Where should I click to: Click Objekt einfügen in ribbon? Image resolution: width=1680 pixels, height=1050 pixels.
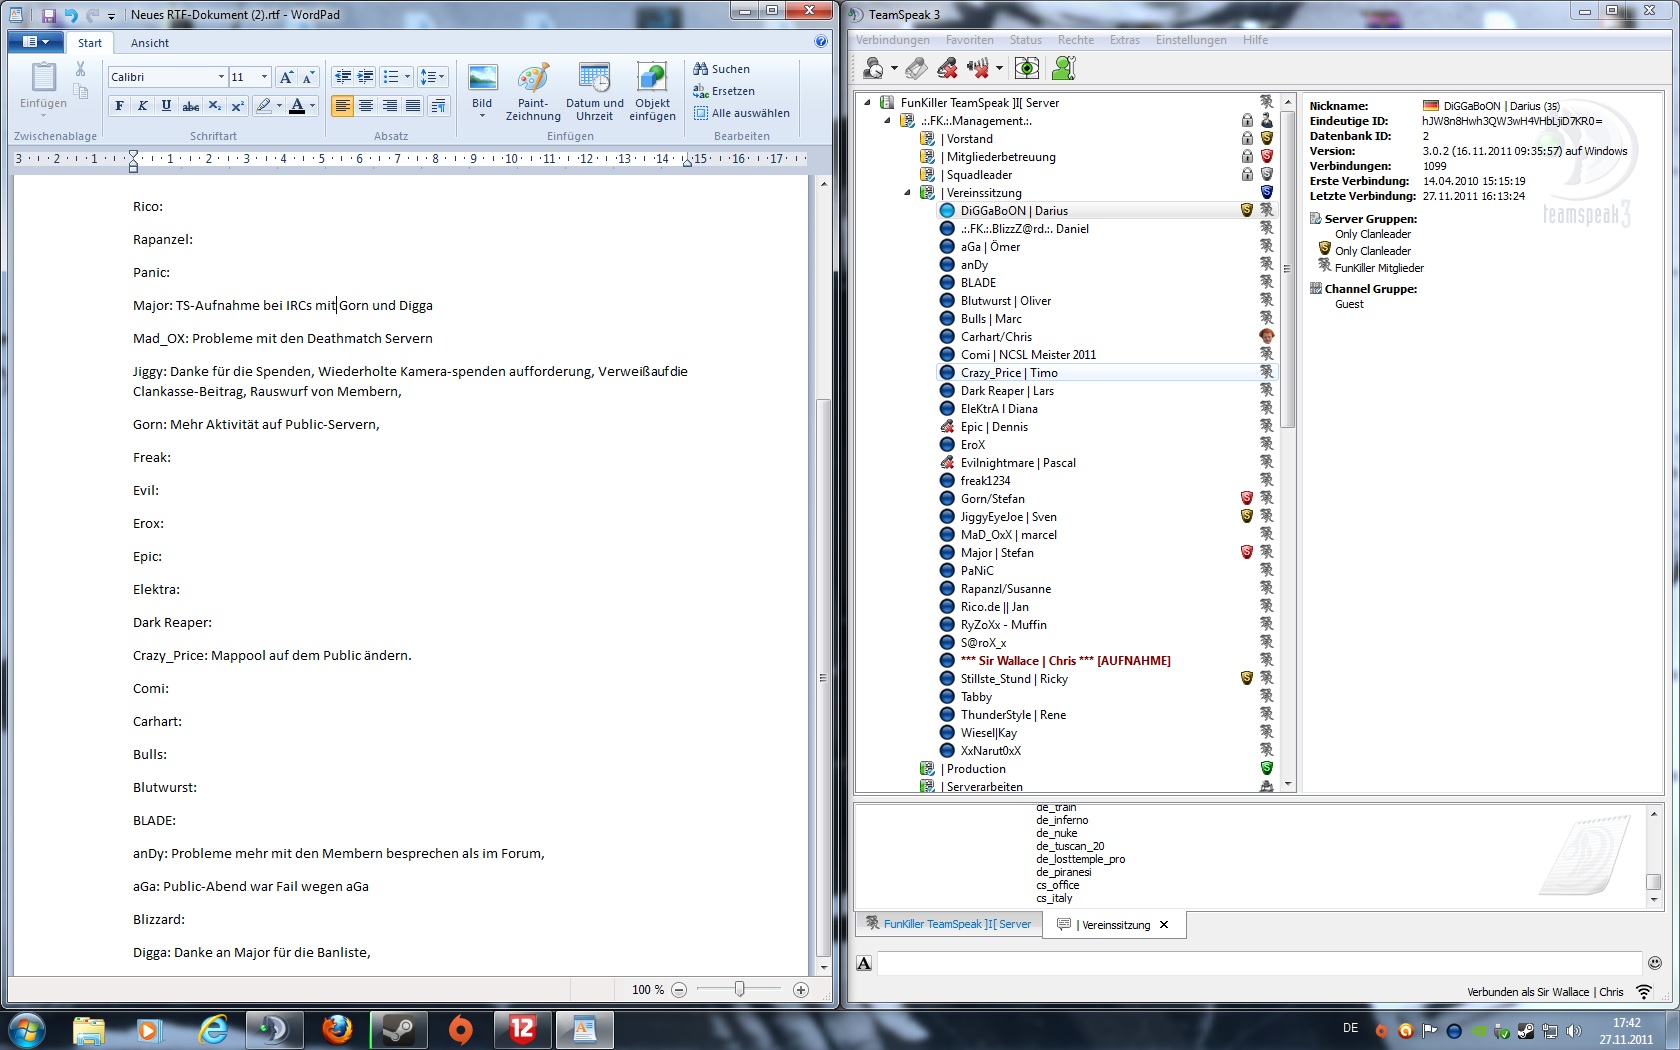652,92
